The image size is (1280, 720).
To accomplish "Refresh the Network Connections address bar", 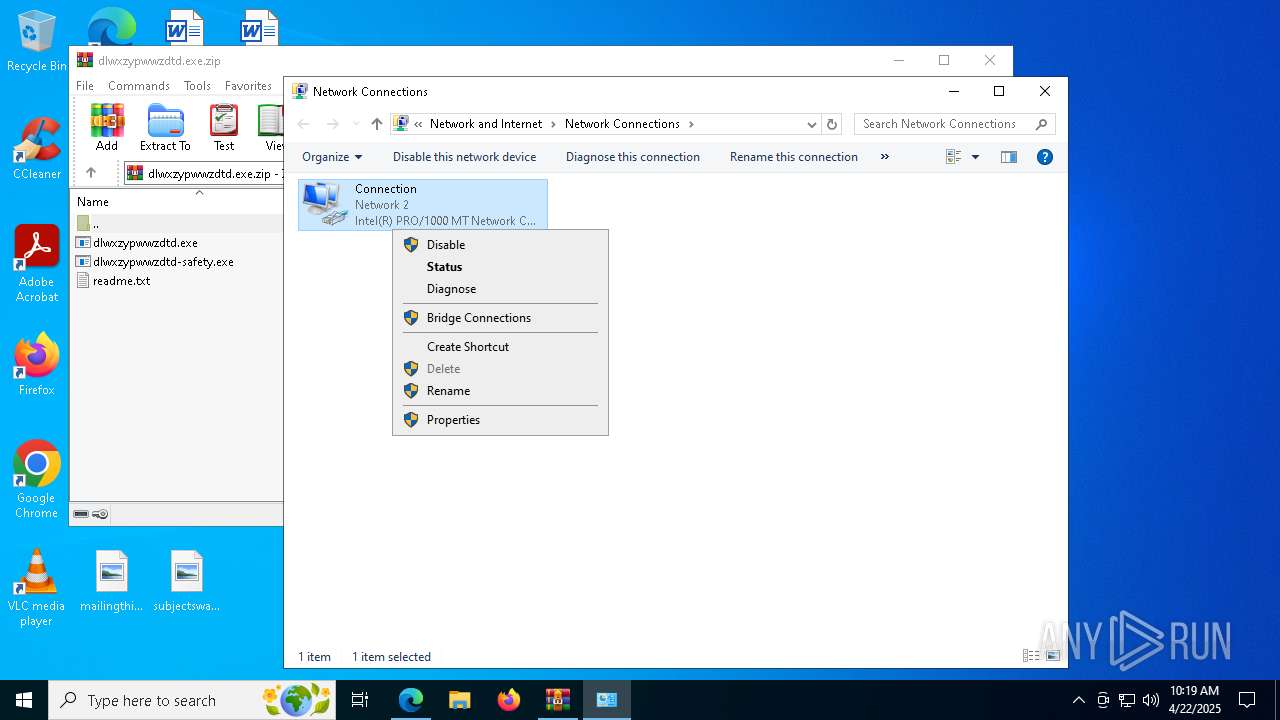I will [832, 124].
